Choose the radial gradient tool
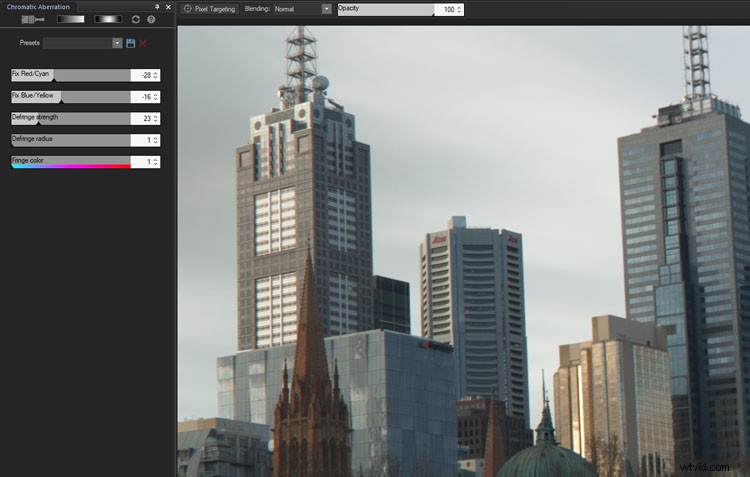The height and width of the screenshot is (477, 750). pyautogui.click(x=108, y=19)
